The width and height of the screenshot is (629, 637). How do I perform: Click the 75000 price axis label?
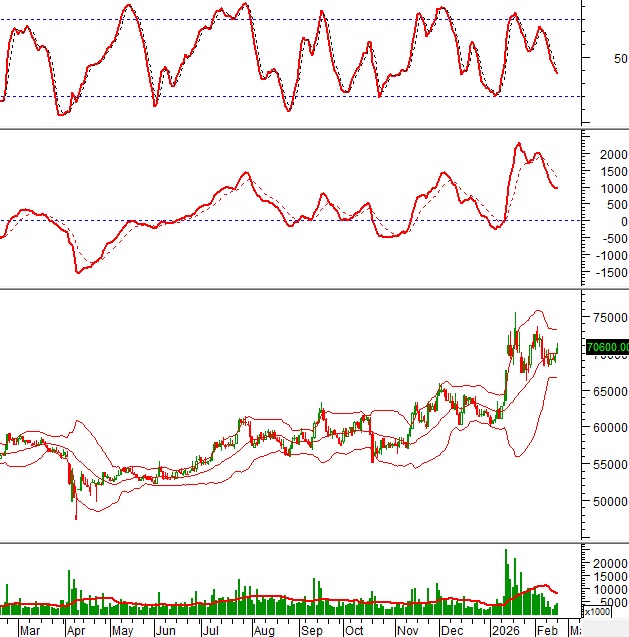pos(606,317)
